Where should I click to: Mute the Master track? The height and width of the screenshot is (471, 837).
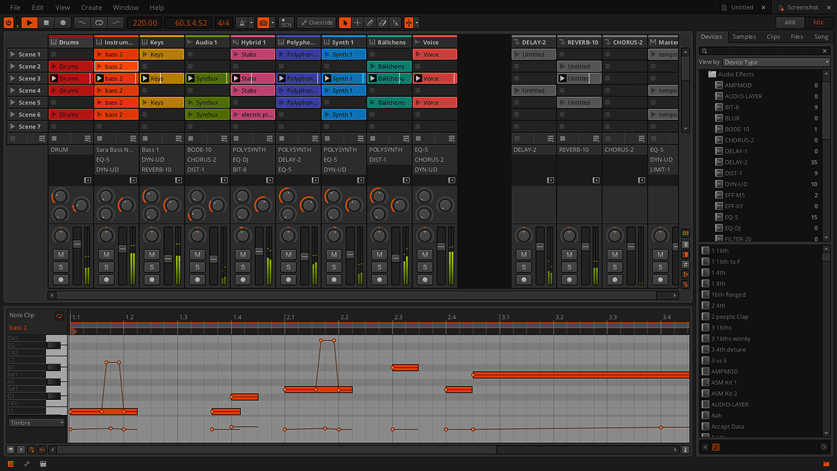tap(660, 255)
